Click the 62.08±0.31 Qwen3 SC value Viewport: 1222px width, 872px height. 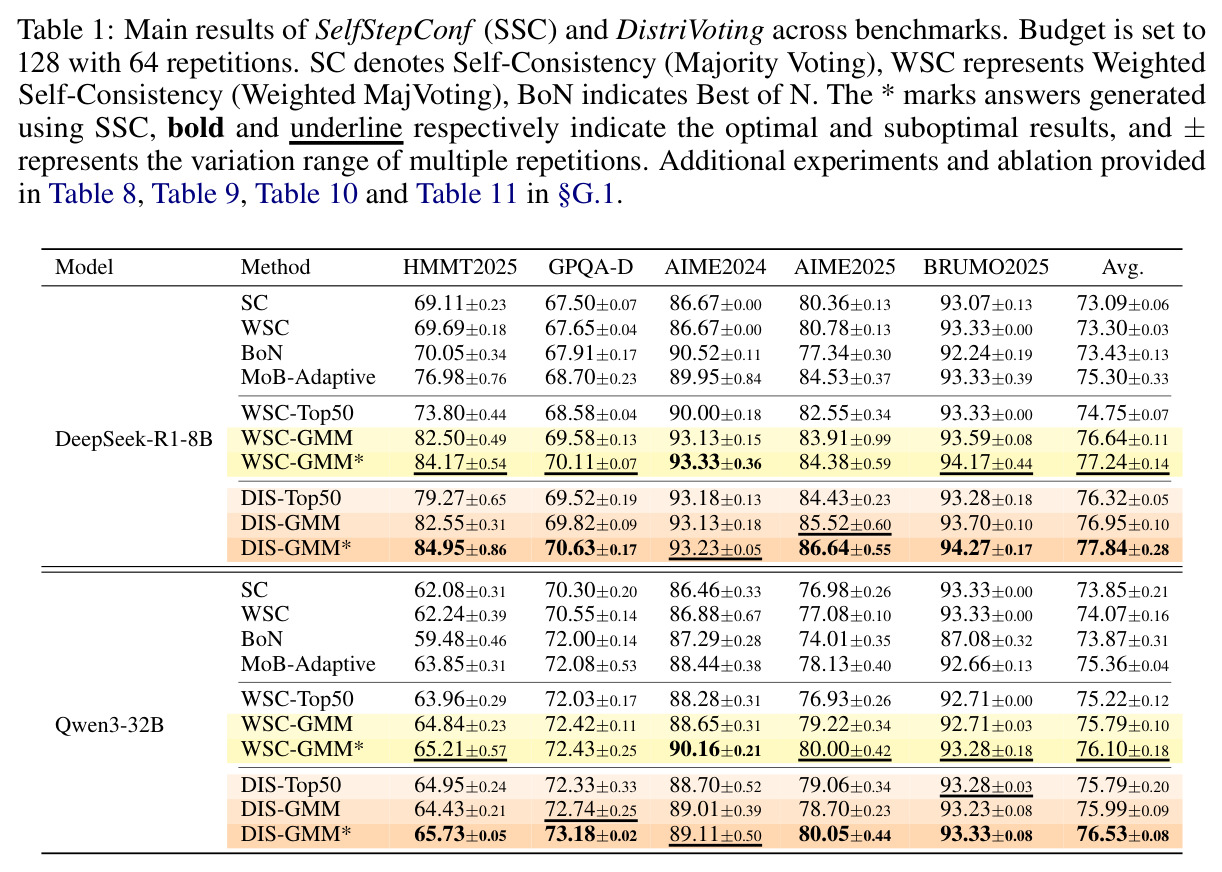click(x=460, y=590)
